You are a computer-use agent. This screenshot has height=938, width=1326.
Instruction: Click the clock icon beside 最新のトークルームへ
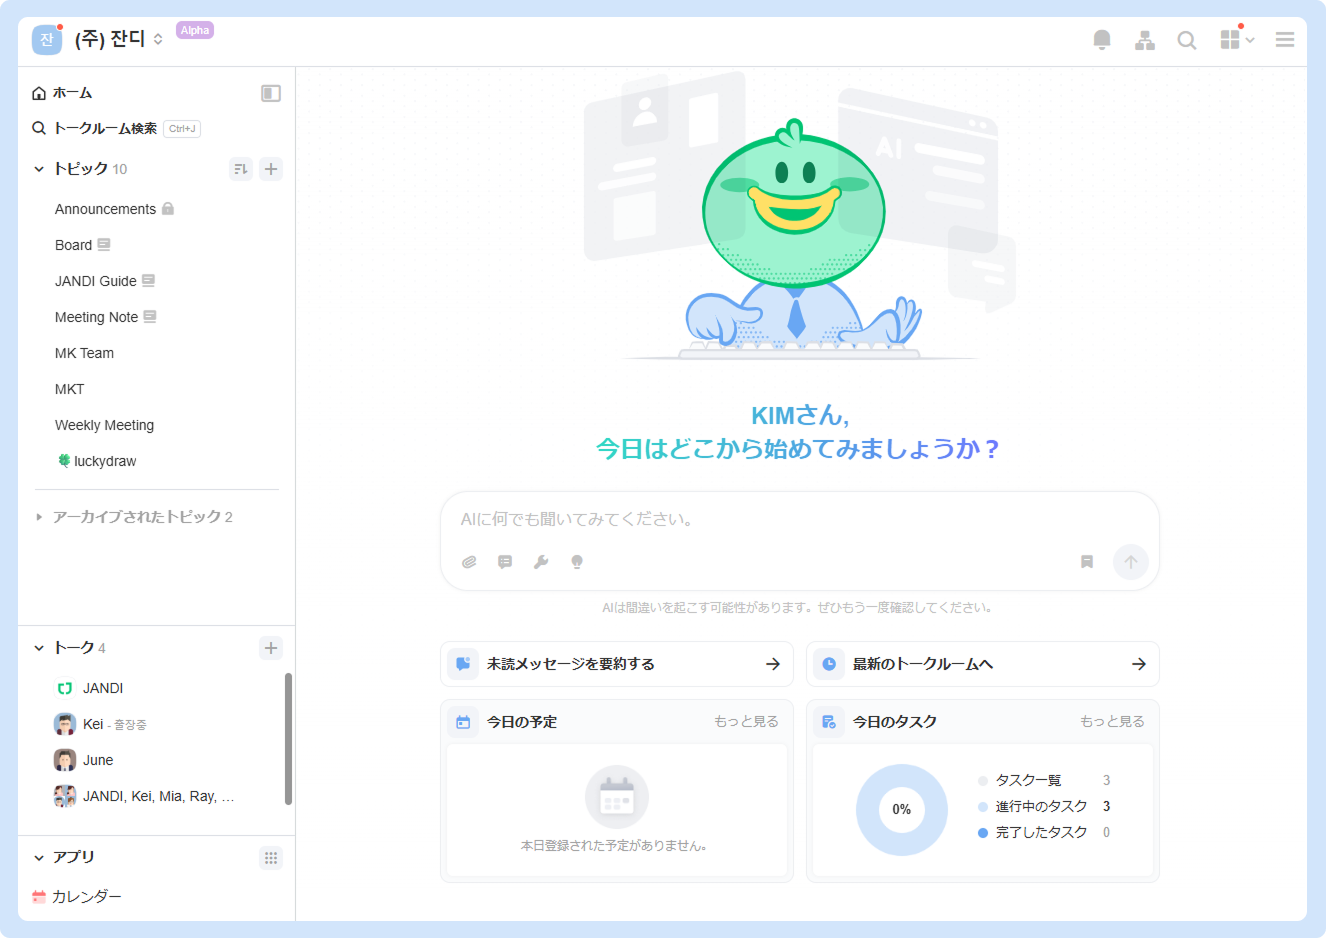click(829, 664)
